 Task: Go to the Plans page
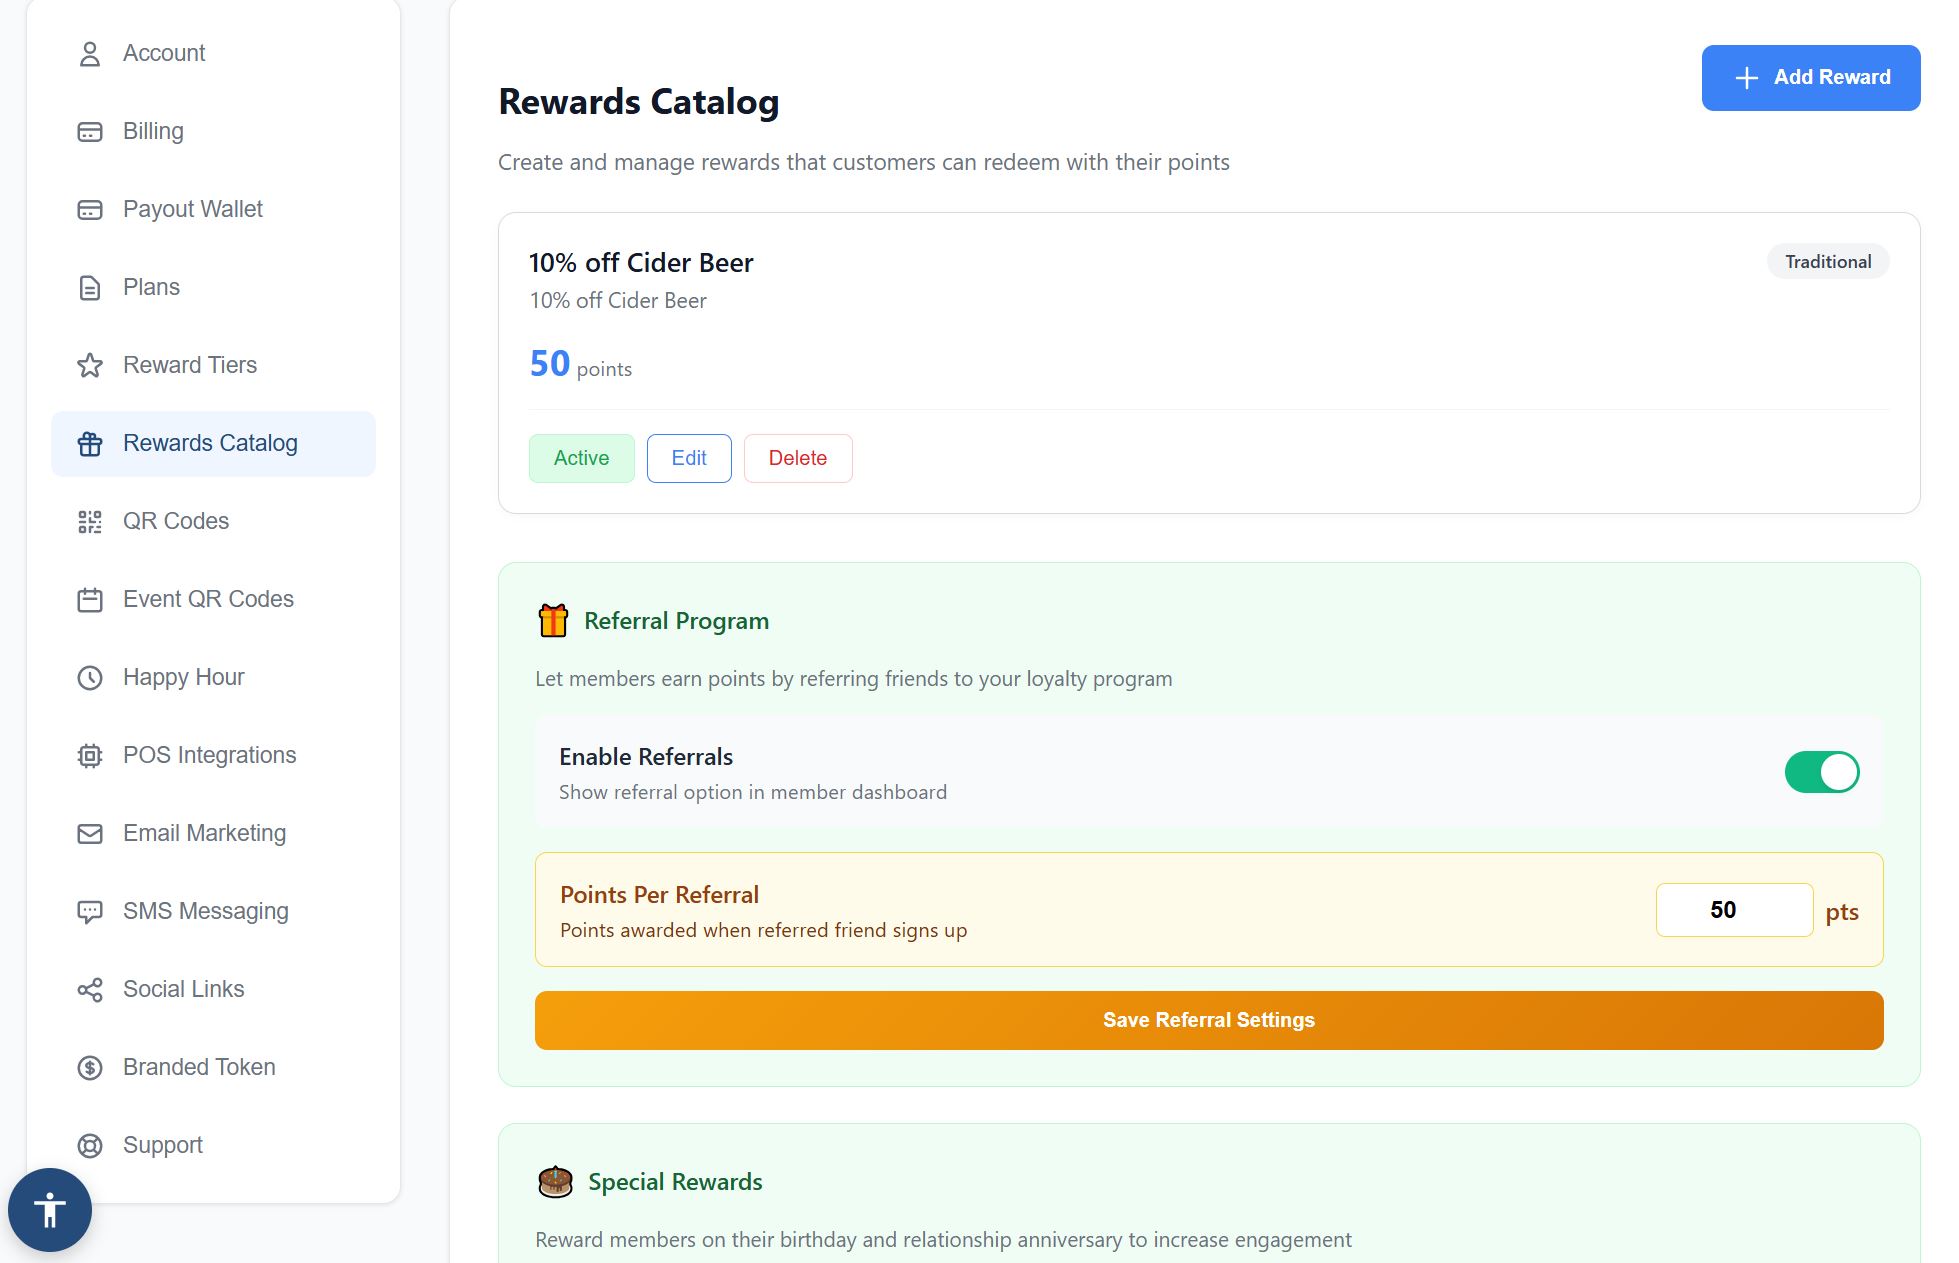213,287
